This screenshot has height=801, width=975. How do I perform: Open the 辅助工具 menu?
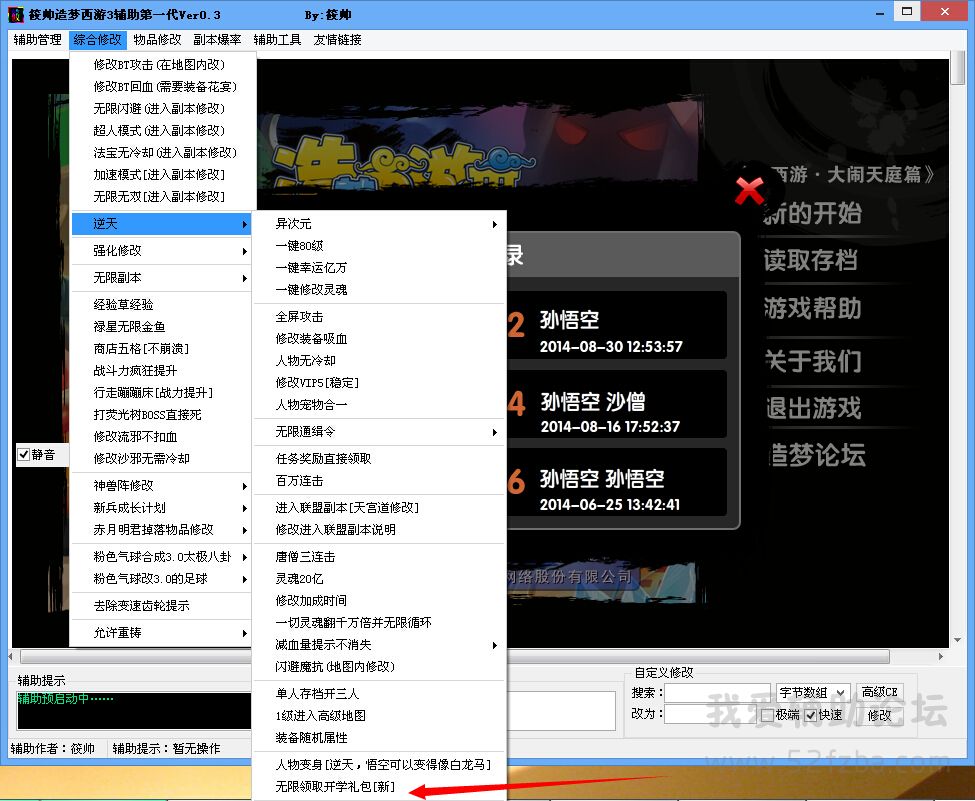[277, 40]
